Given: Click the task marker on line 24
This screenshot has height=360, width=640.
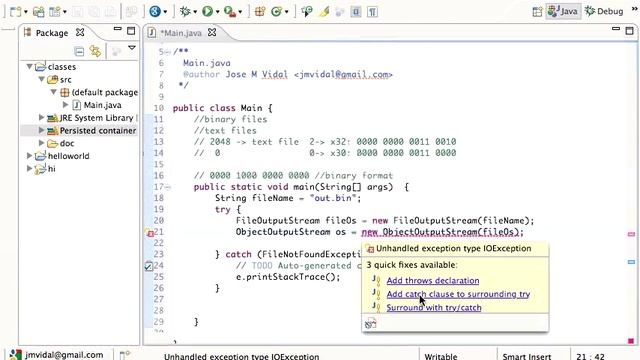Looking at the screenshot, I should [x=149, y=266].
